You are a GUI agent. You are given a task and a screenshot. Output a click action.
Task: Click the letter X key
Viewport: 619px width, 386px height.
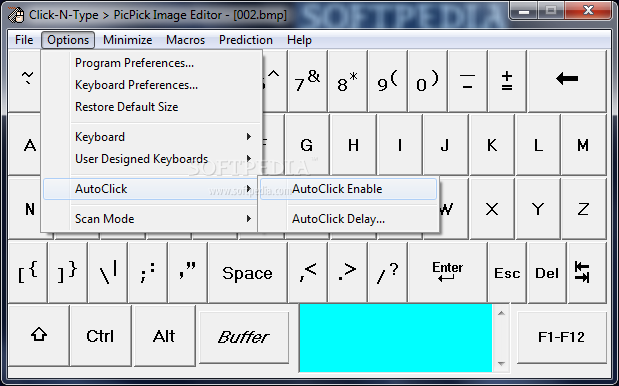pyautogui.click(x=492, y=208)
